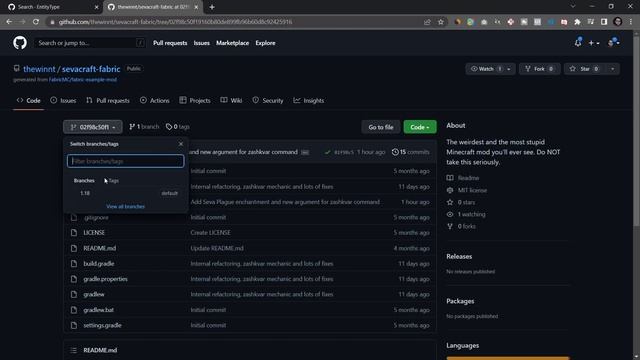The width and height of the screenshot is (640, 360).
Task: Switch to the Actions tab
Action: (155, 100)
